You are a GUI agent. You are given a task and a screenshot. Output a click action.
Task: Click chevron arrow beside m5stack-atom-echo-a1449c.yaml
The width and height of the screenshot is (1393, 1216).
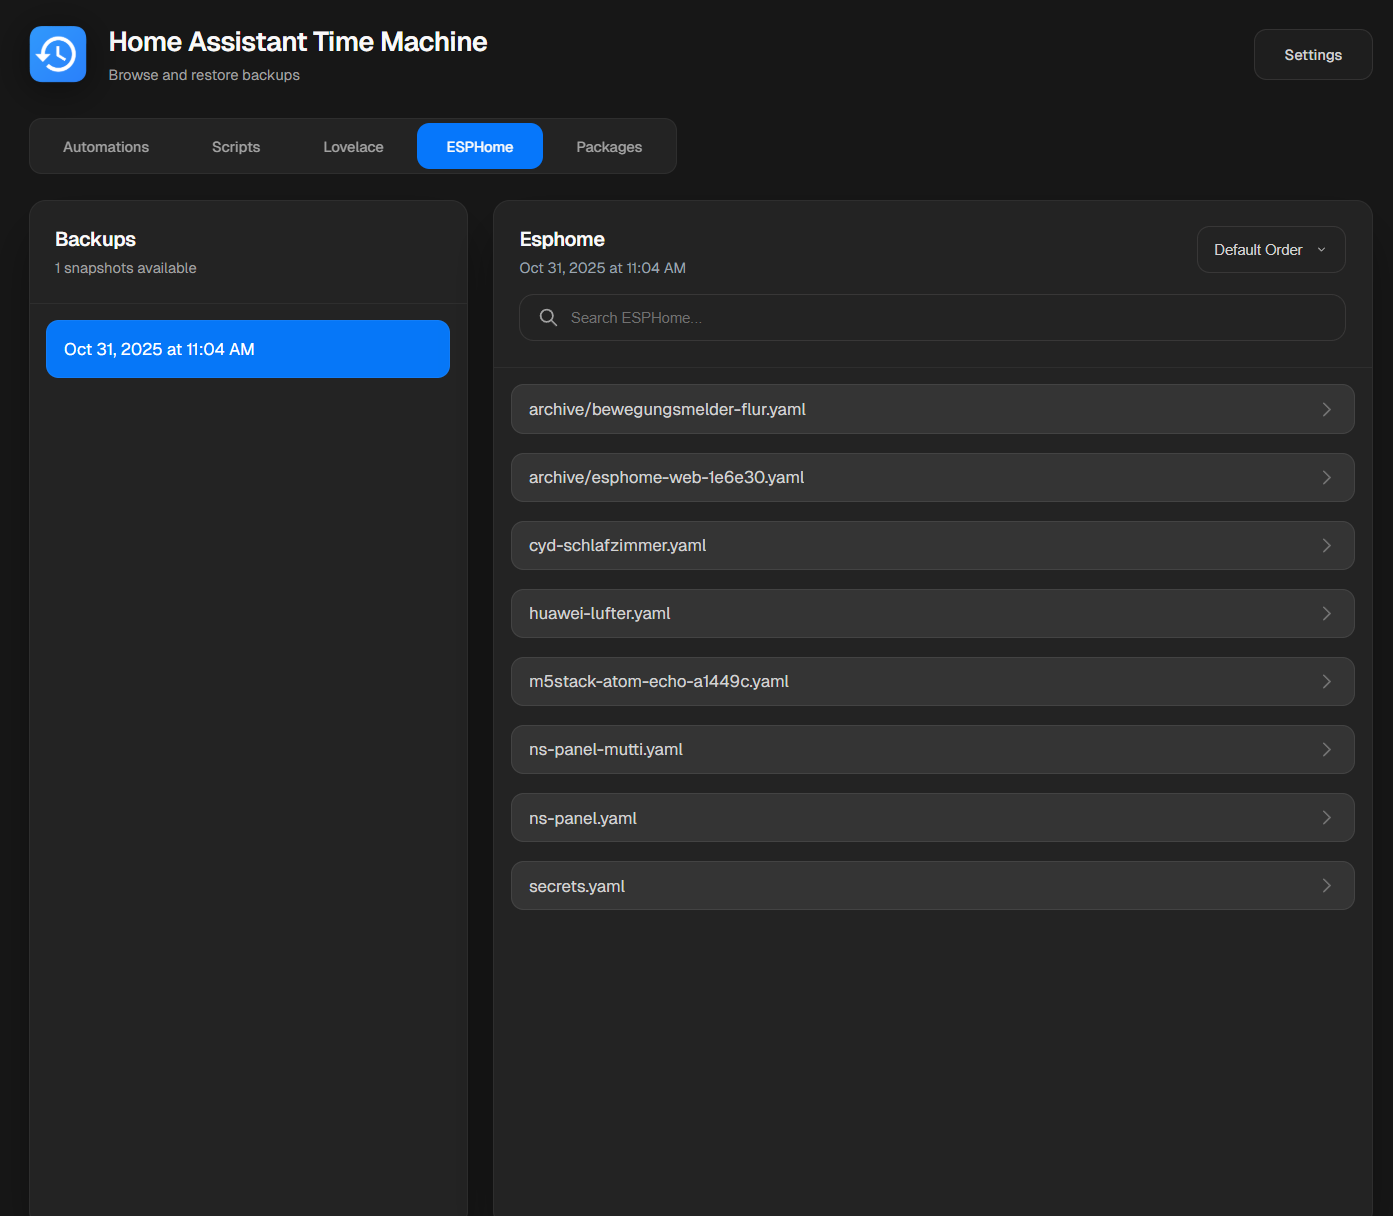pos(1326,682)
